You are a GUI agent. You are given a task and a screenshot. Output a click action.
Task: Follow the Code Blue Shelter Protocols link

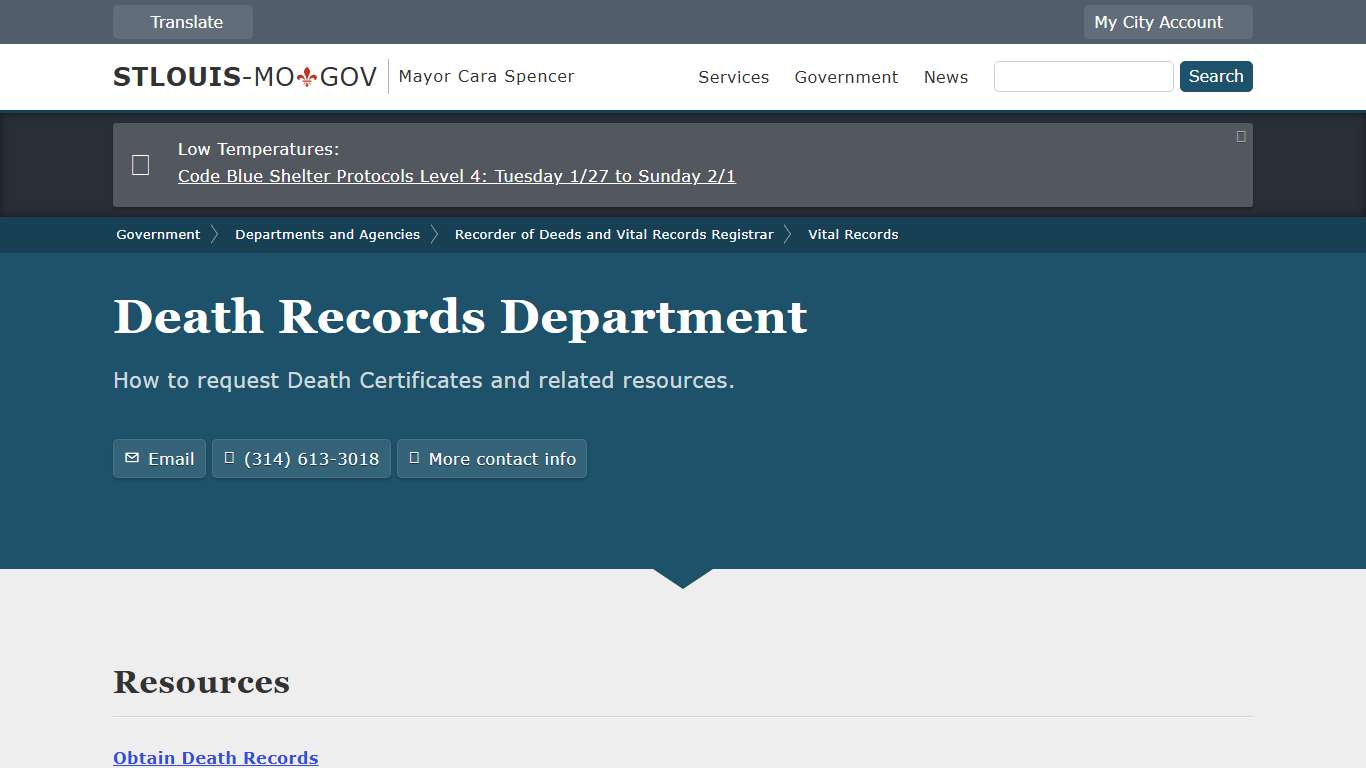[456, 176]
